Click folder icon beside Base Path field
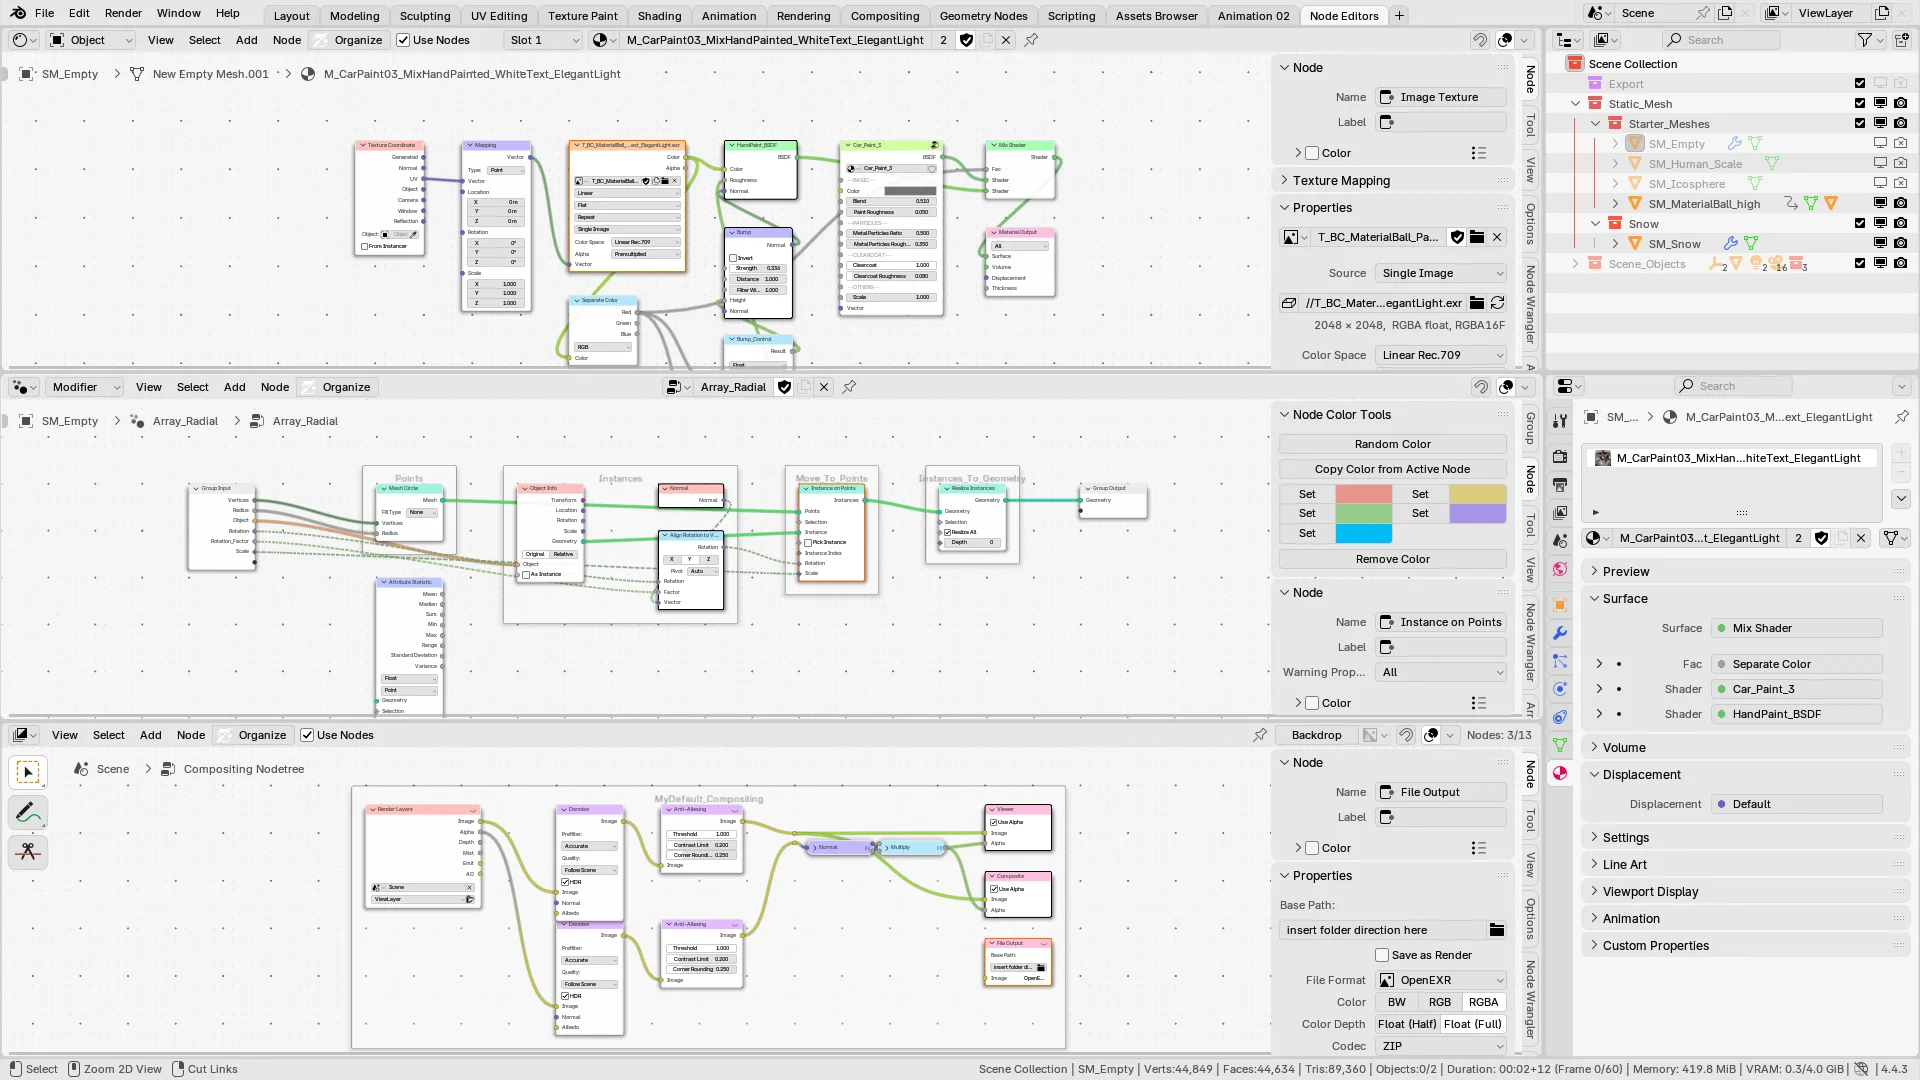This screenshot has height=1080, width=1920. (1497, 930)
